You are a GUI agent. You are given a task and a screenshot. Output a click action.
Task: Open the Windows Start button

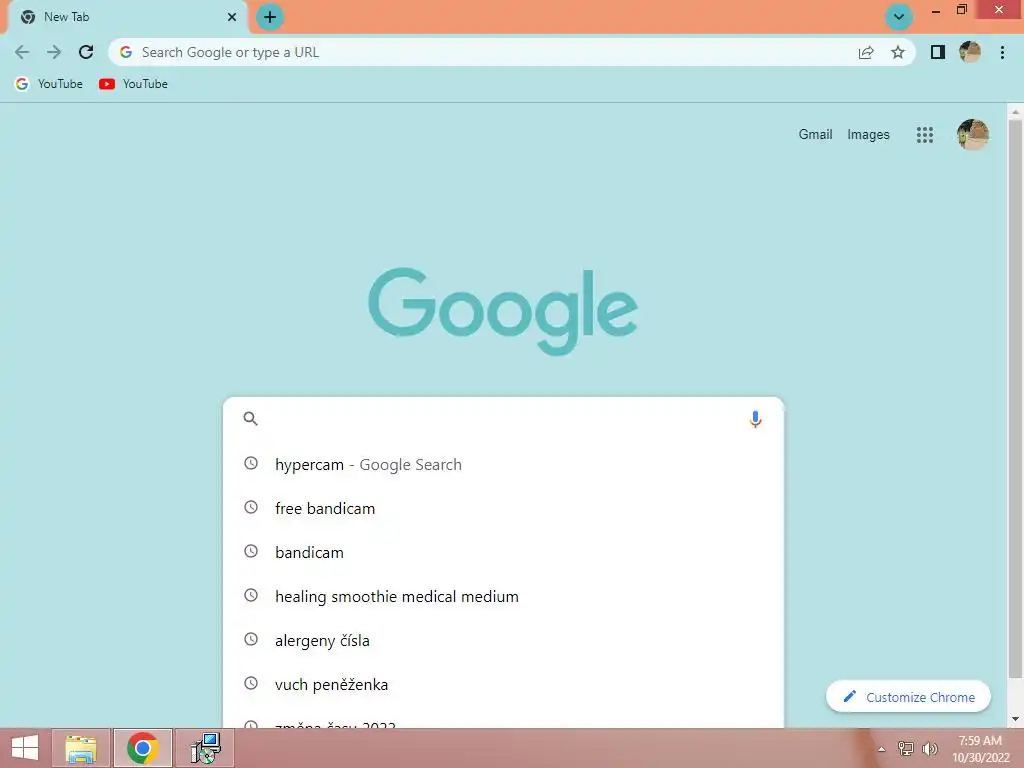point(25,748)
